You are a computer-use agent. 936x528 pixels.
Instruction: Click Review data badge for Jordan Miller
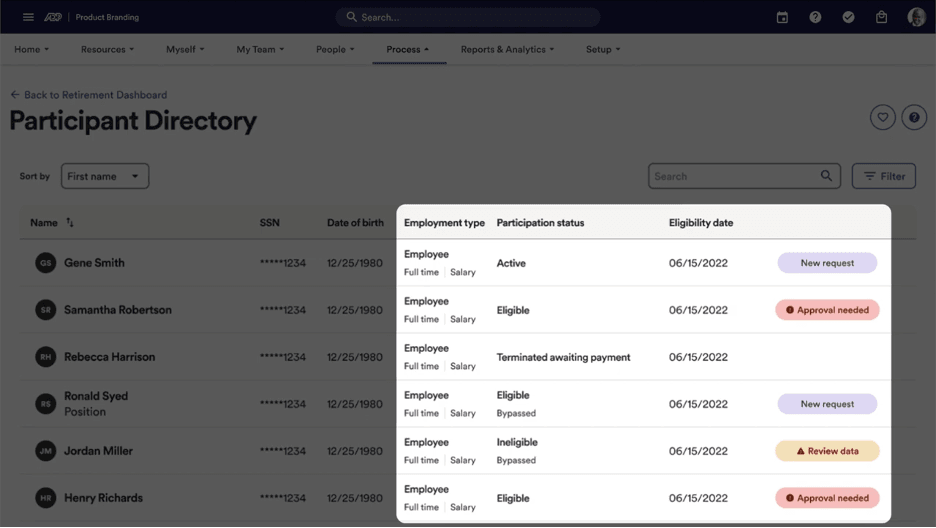tap(827, 451)
